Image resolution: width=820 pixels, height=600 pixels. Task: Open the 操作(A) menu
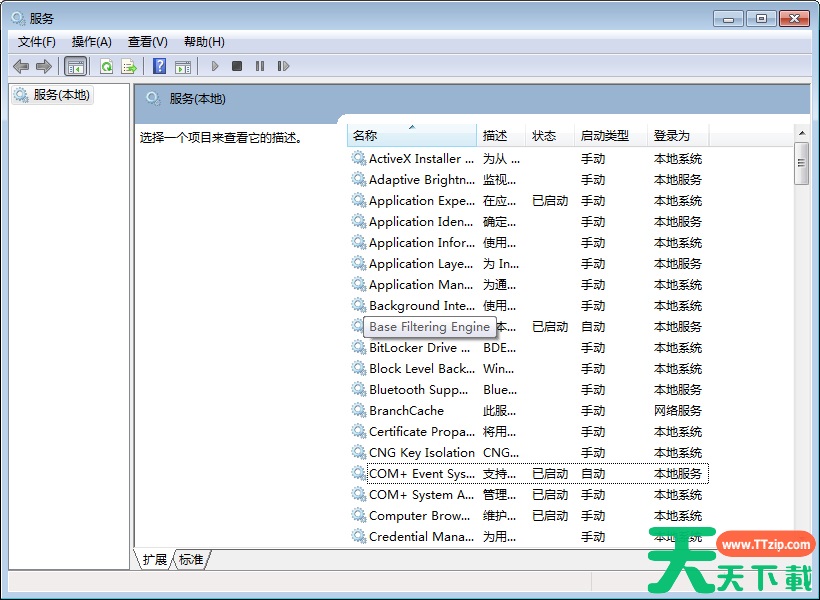click(x=92, y=41)
